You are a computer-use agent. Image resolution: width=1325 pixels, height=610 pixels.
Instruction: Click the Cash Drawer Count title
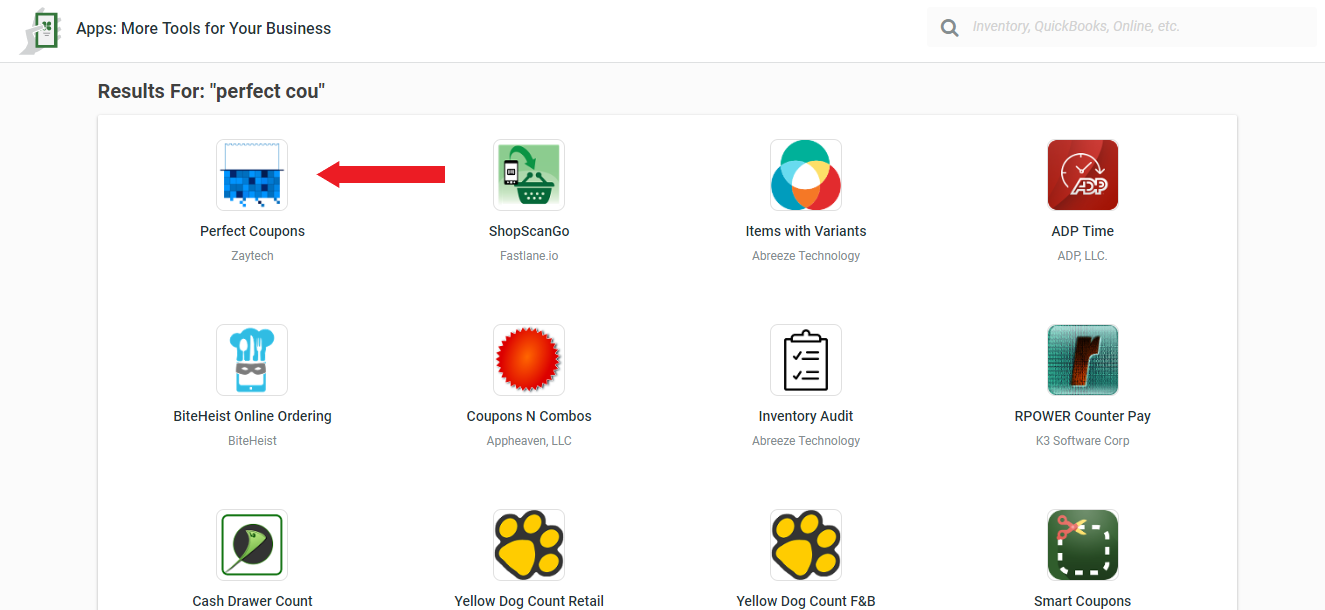click(x=252, y=601)
